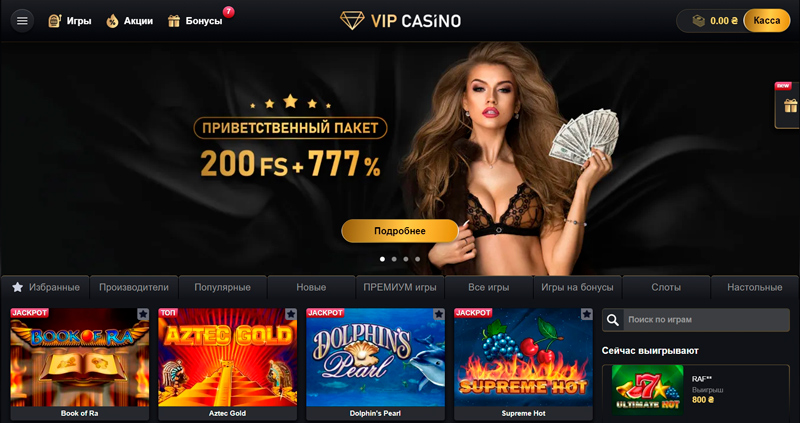Image resolution: width=800 pixels, height=423 pixels.
Task: Click the Подробнее banner button
Action: click(x=400, y=231)
